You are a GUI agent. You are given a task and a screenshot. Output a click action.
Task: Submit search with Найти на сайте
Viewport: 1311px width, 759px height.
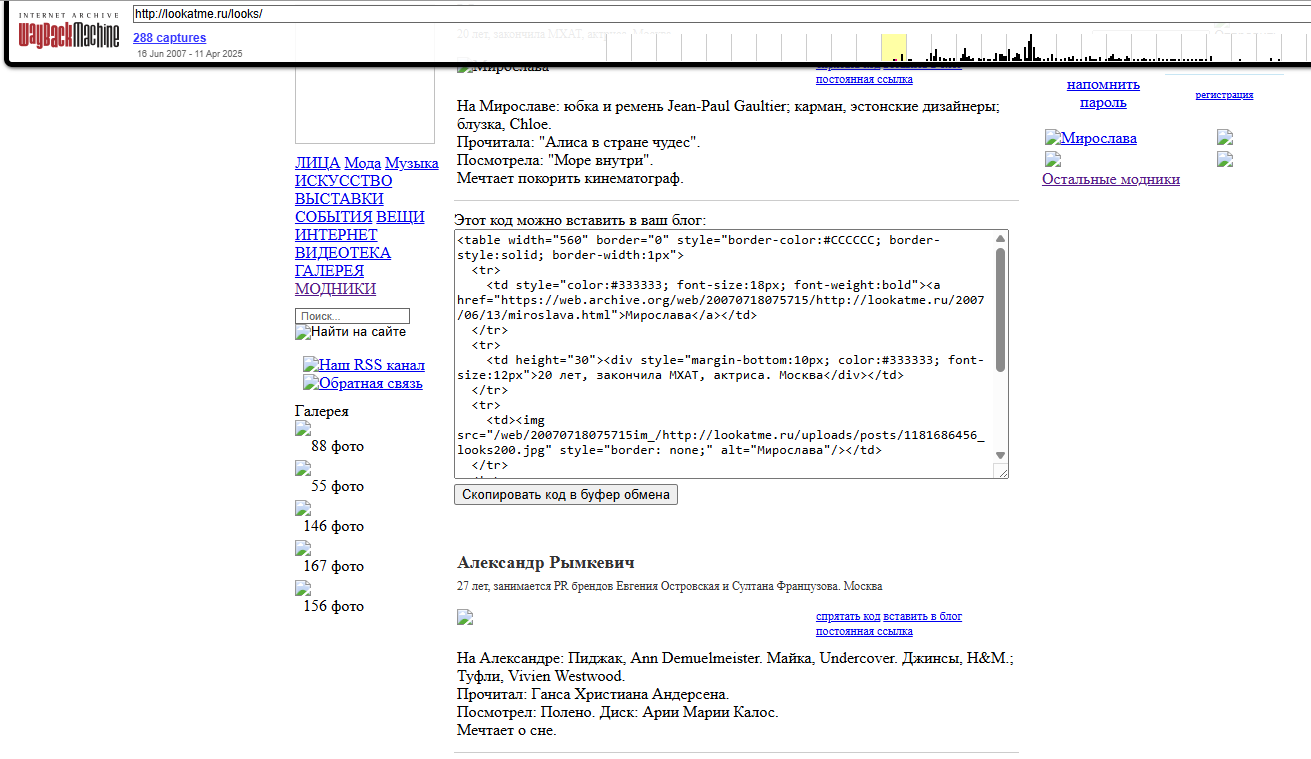tap(350, 332)
